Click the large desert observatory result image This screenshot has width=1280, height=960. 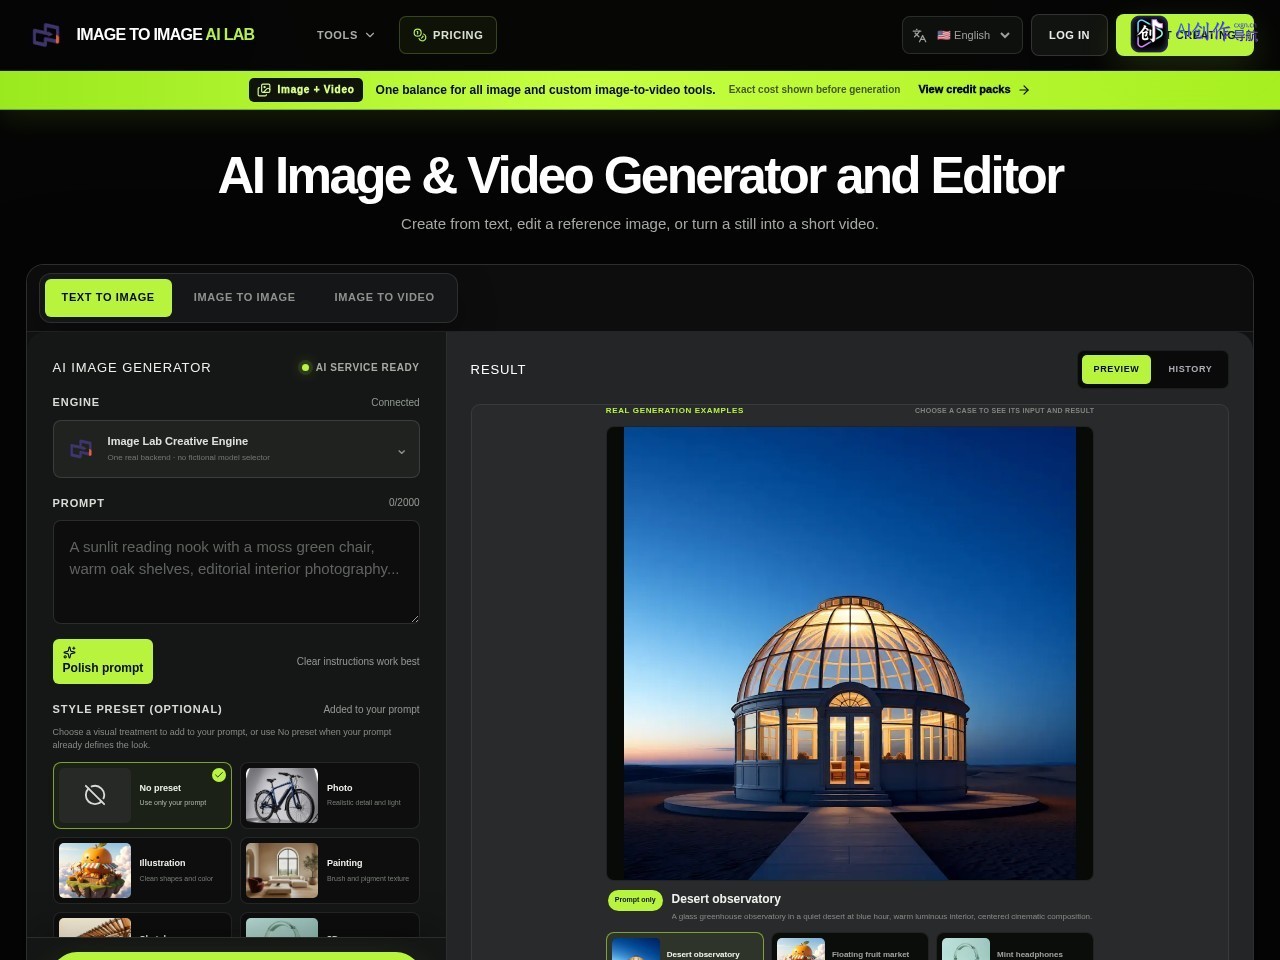(850, 654)
